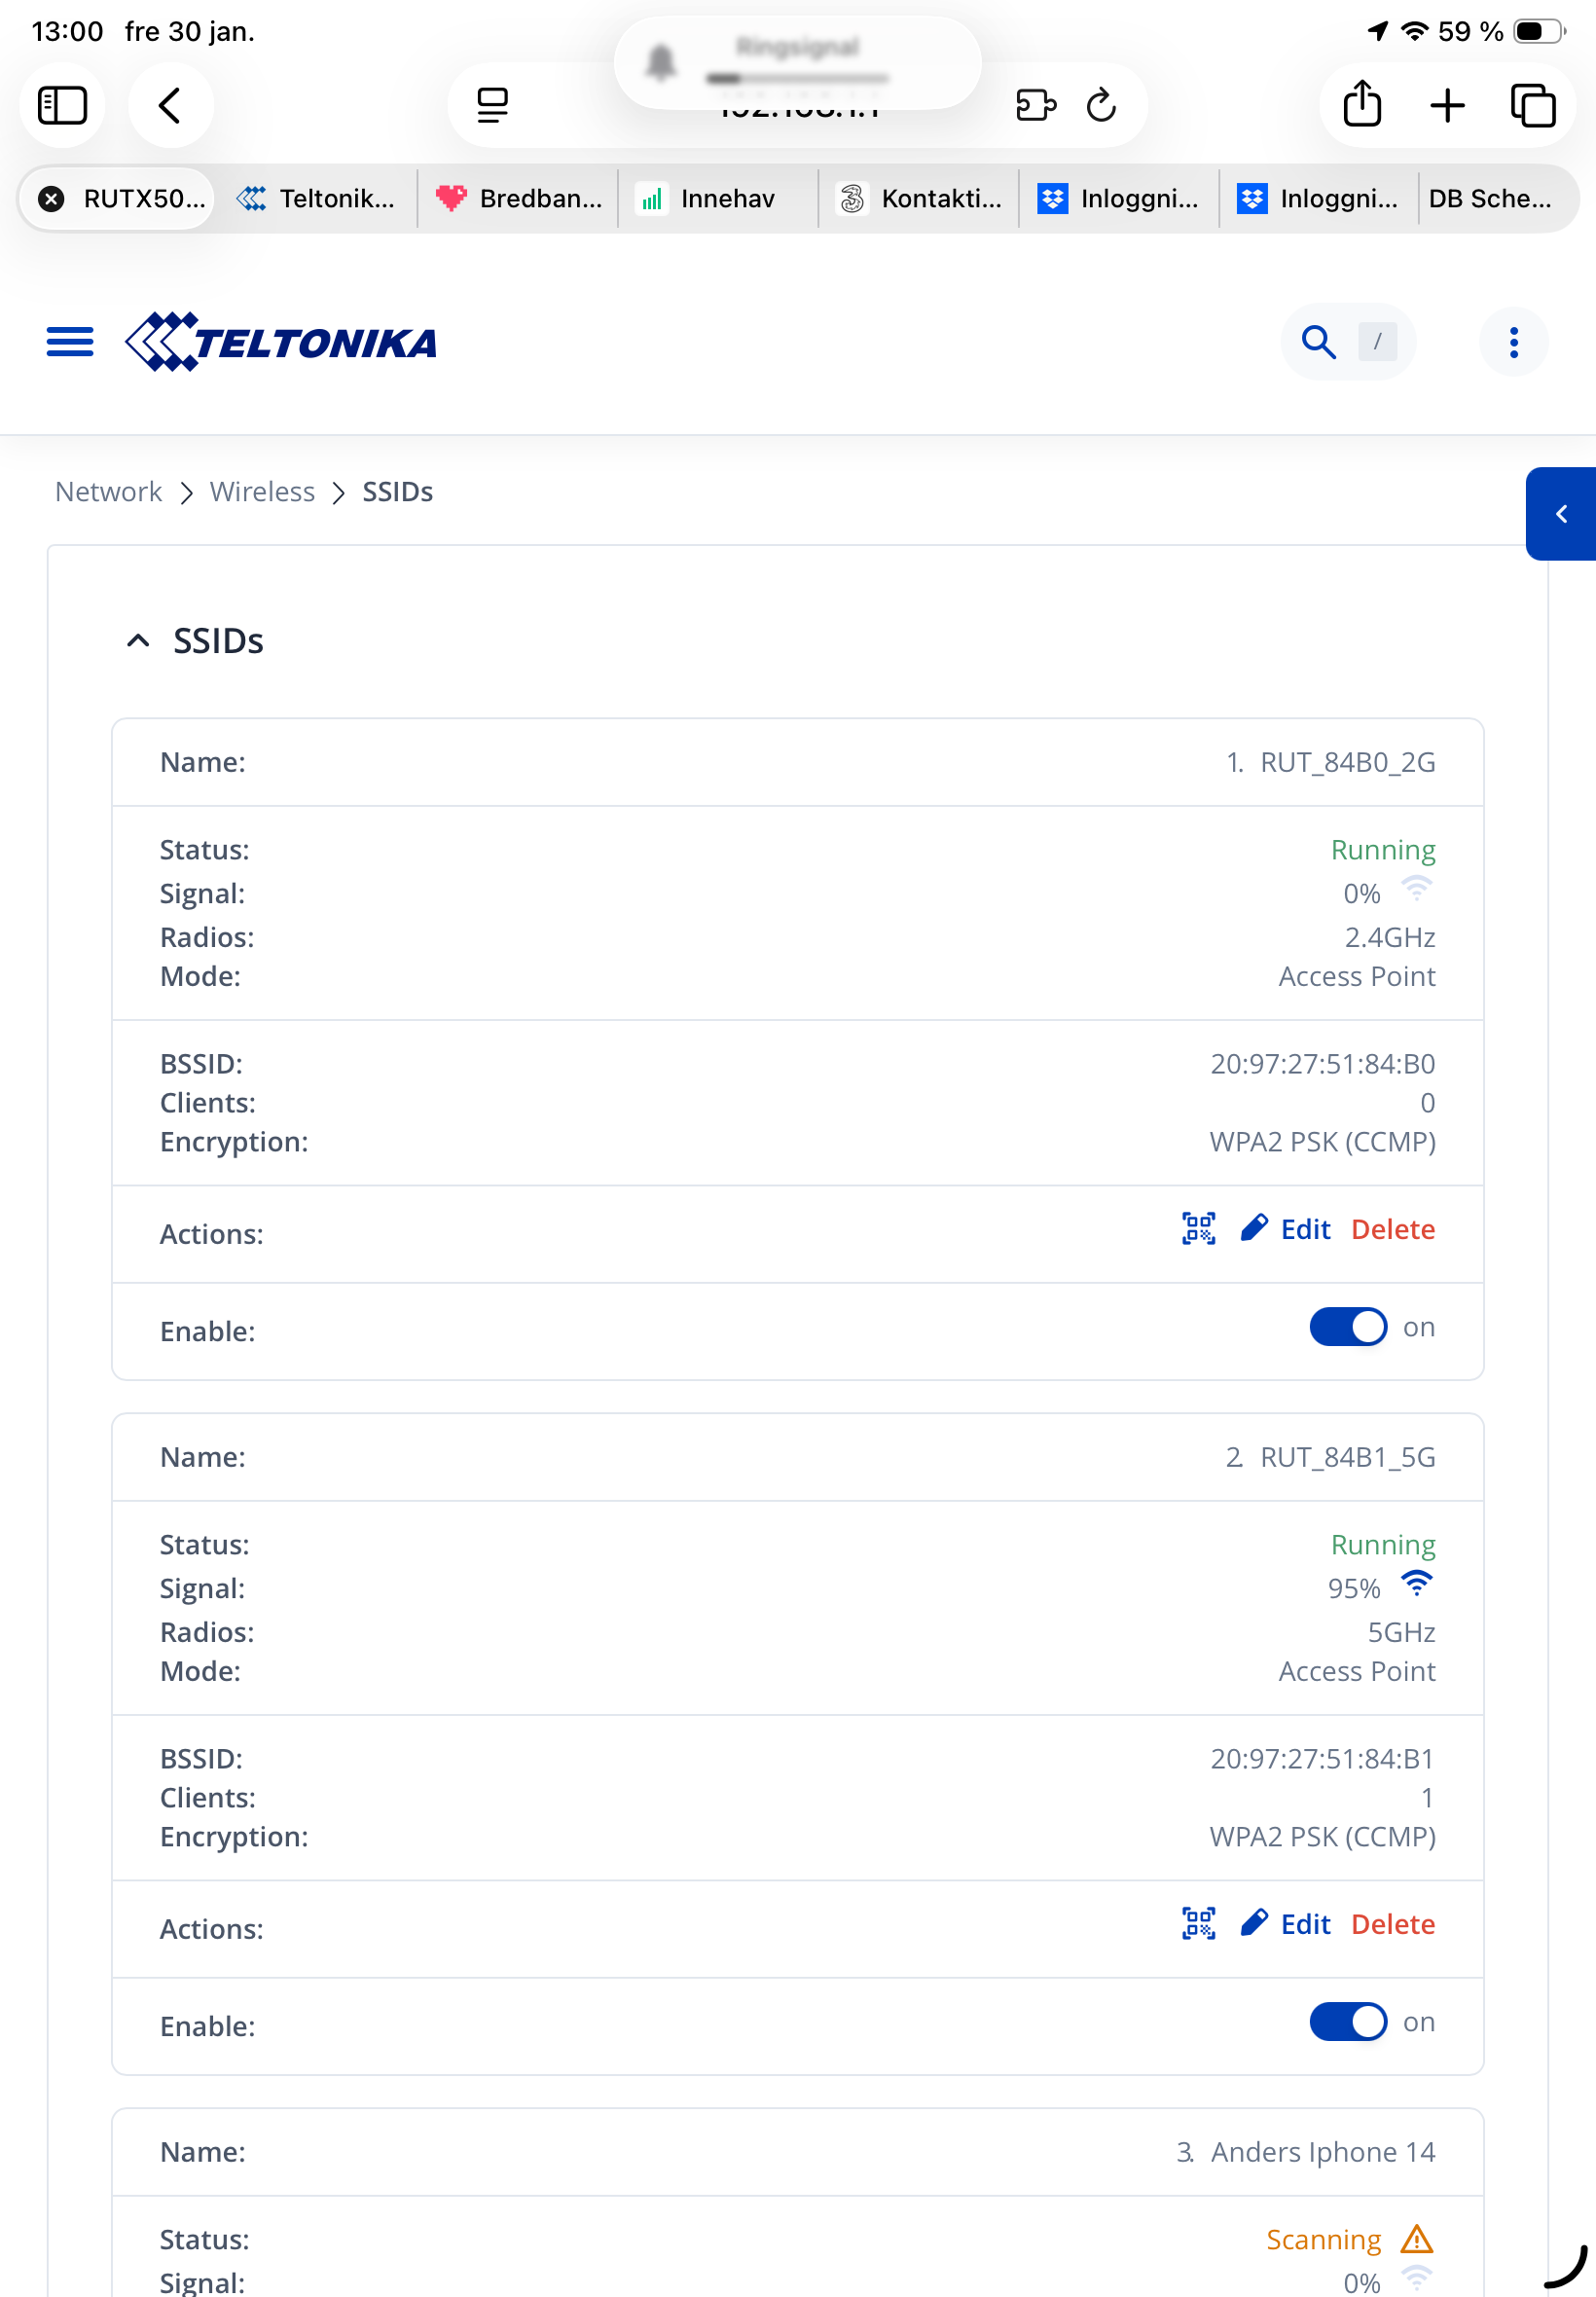The width and height of the screenshot is (1596, 2297).
Task: Switch to the DB Sche... tab
Action: (x=1489, y=199)
